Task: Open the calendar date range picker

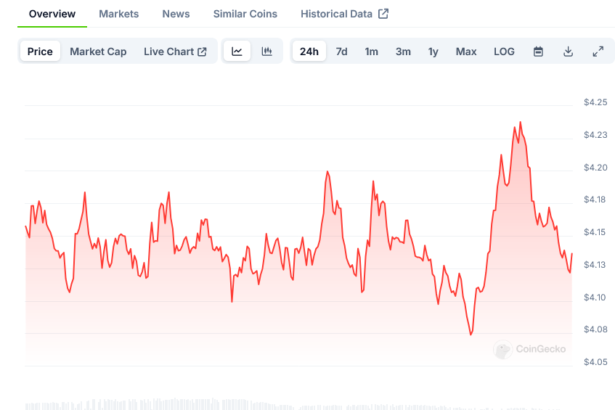Action: (538, 51)
